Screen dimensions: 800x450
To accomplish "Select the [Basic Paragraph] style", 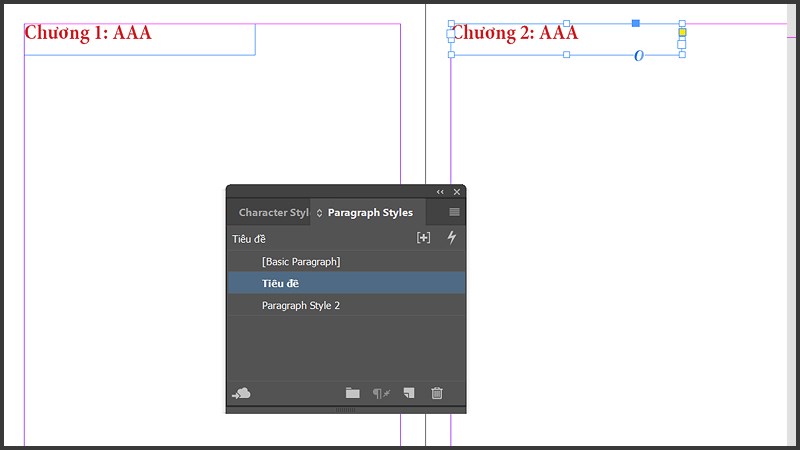I will (301, 262).
